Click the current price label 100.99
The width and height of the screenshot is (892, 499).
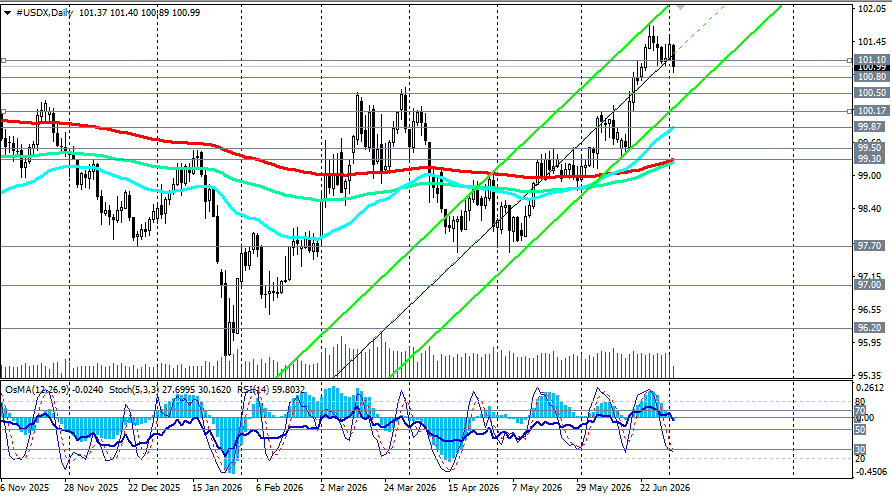(872, 68)
